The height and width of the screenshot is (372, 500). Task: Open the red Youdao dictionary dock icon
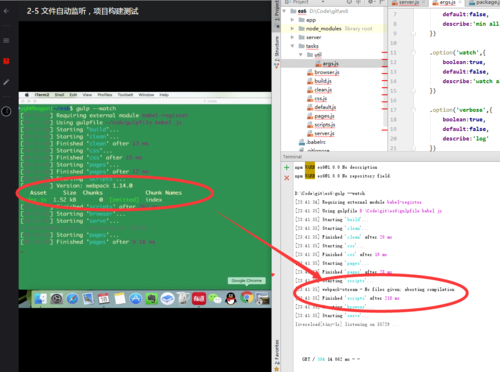click(x=199, y=298)
